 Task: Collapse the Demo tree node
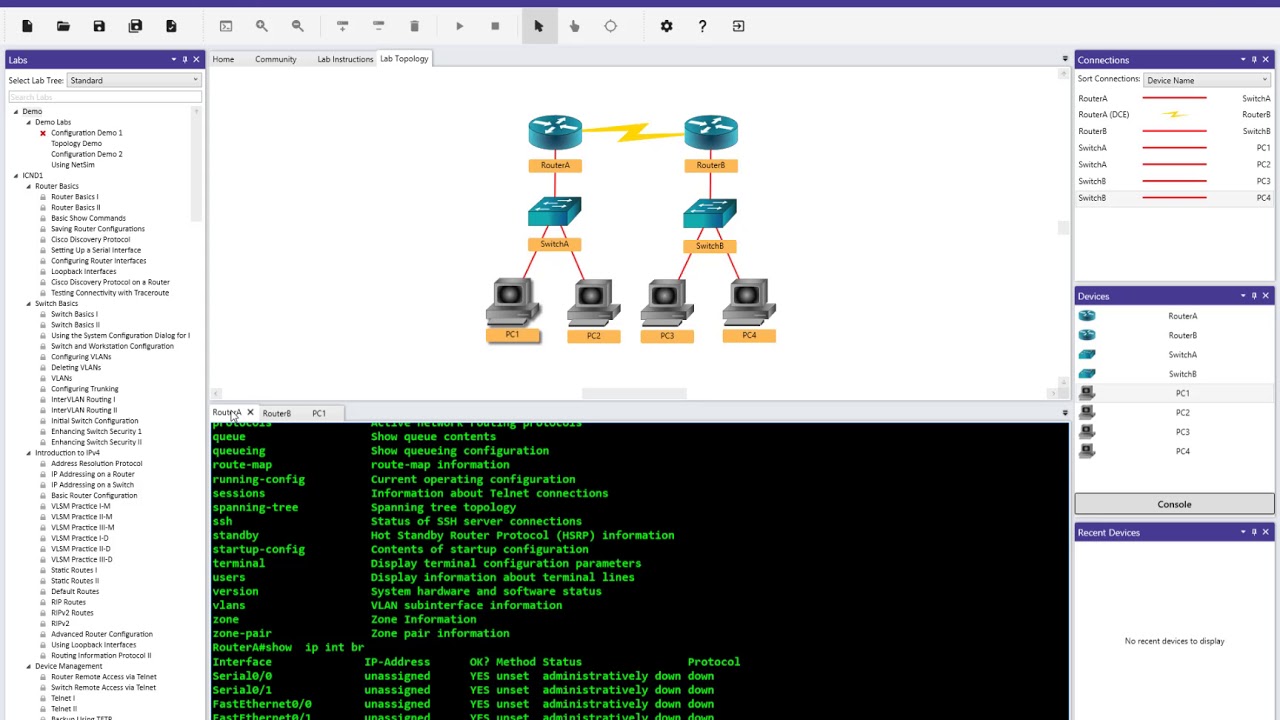point(16,111)
